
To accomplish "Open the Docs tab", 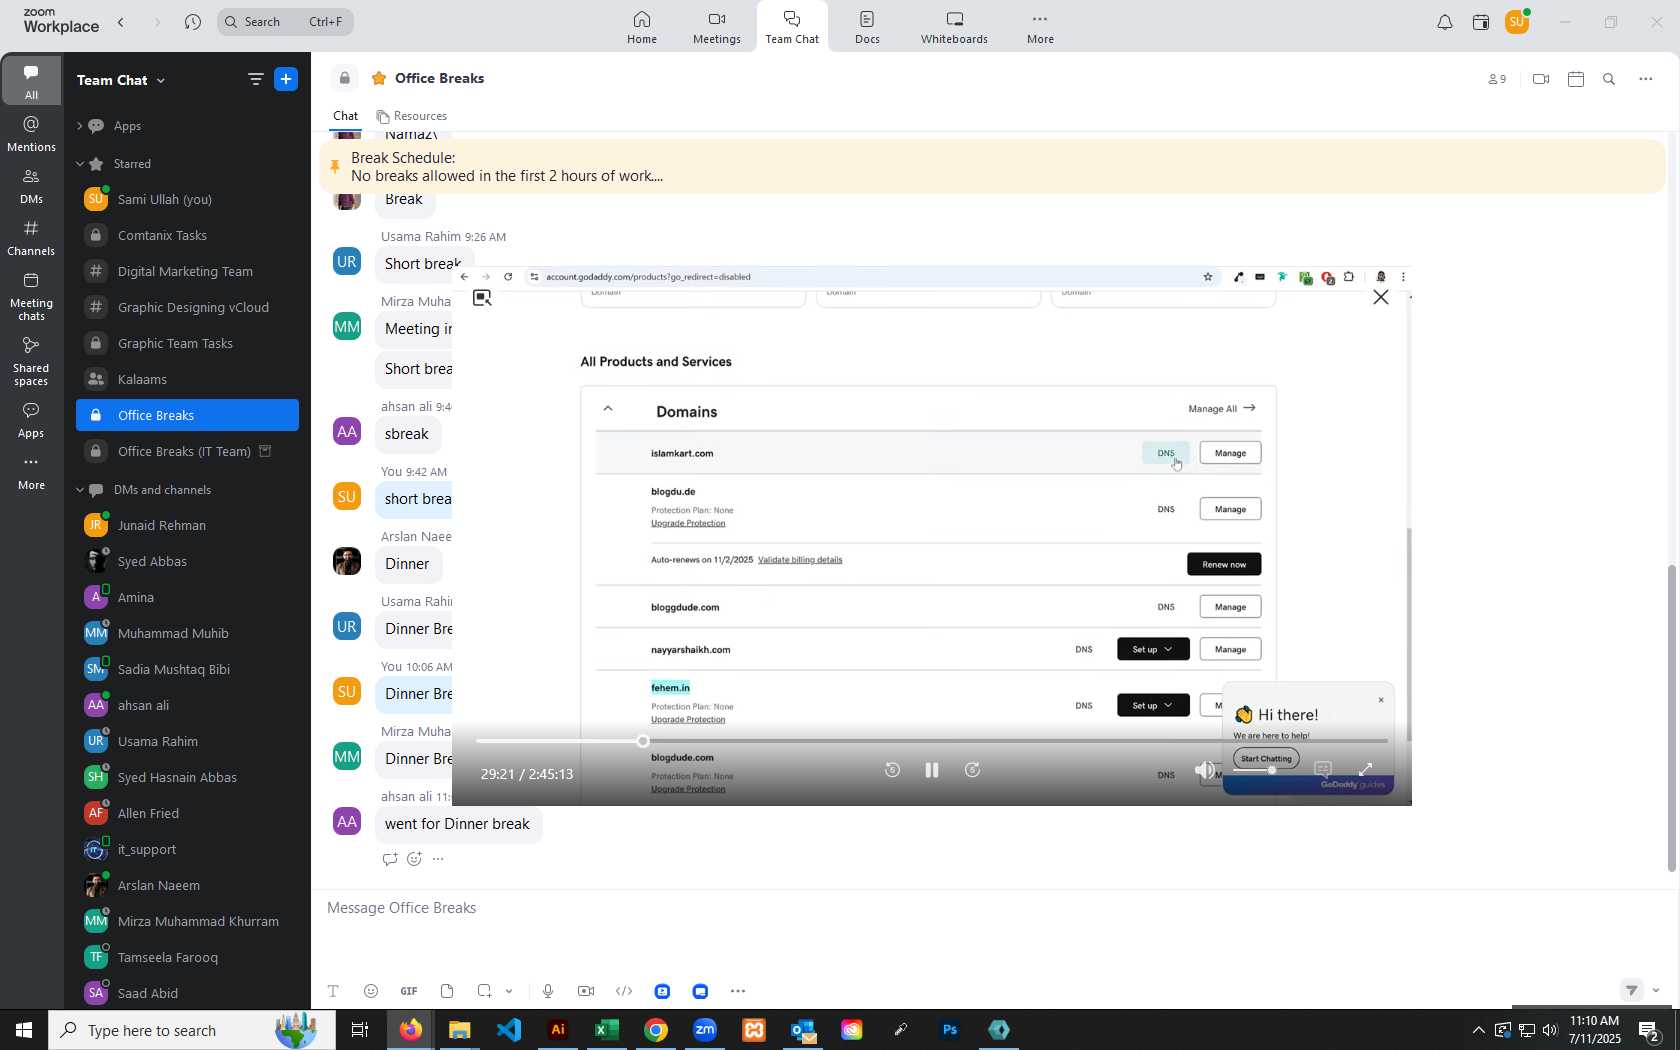I will 867,27.
